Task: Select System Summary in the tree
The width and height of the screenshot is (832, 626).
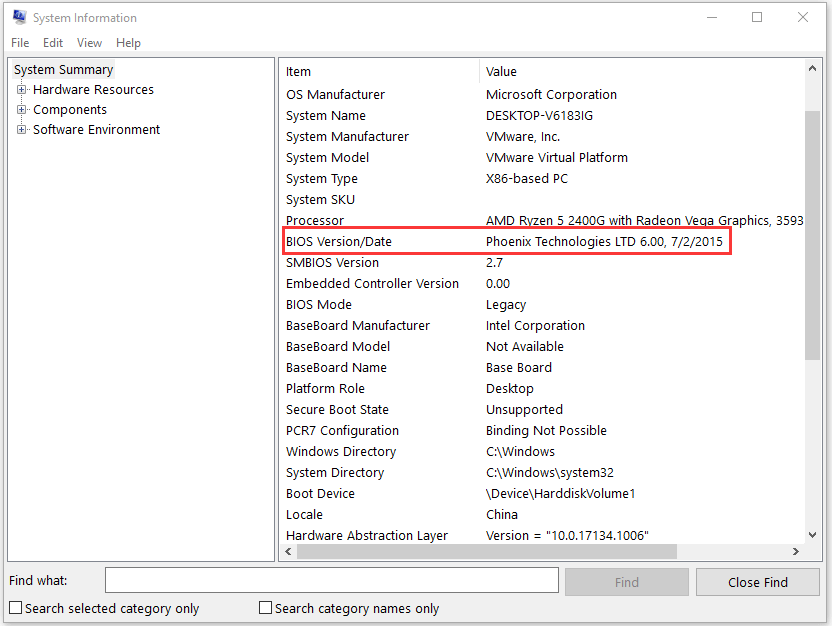Action: pos(63,69)
